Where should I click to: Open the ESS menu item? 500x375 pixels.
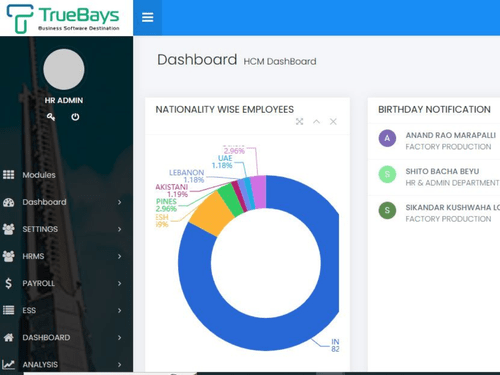[x=29, y=310]
